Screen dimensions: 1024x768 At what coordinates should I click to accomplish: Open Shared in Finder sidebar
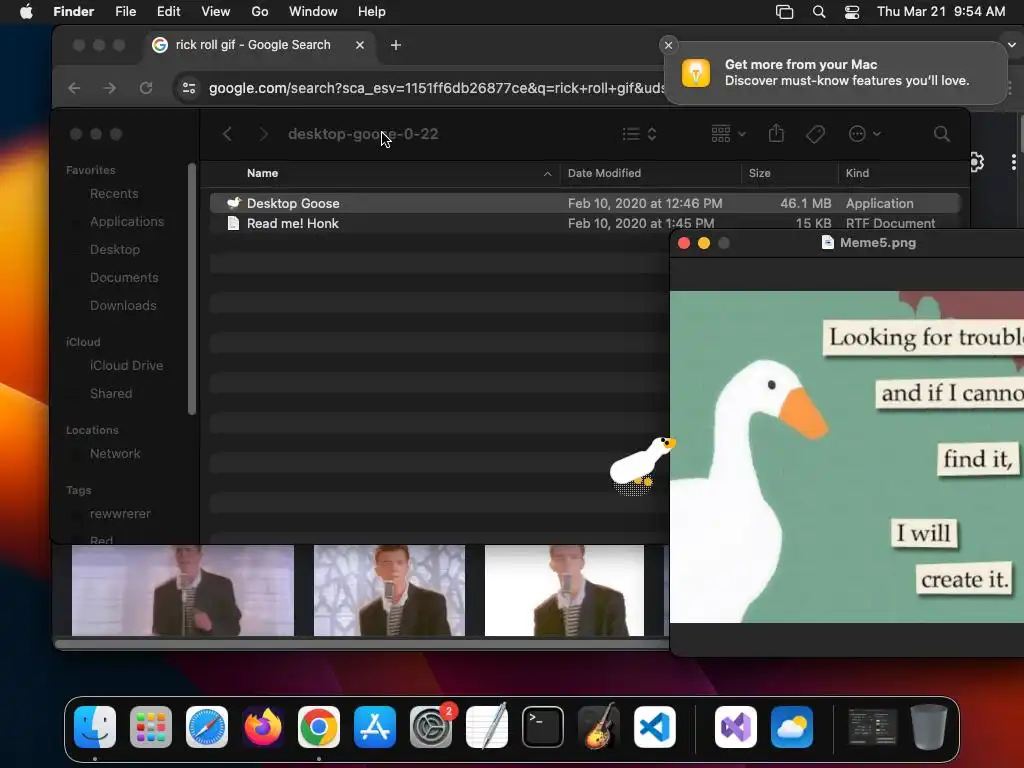111,394
